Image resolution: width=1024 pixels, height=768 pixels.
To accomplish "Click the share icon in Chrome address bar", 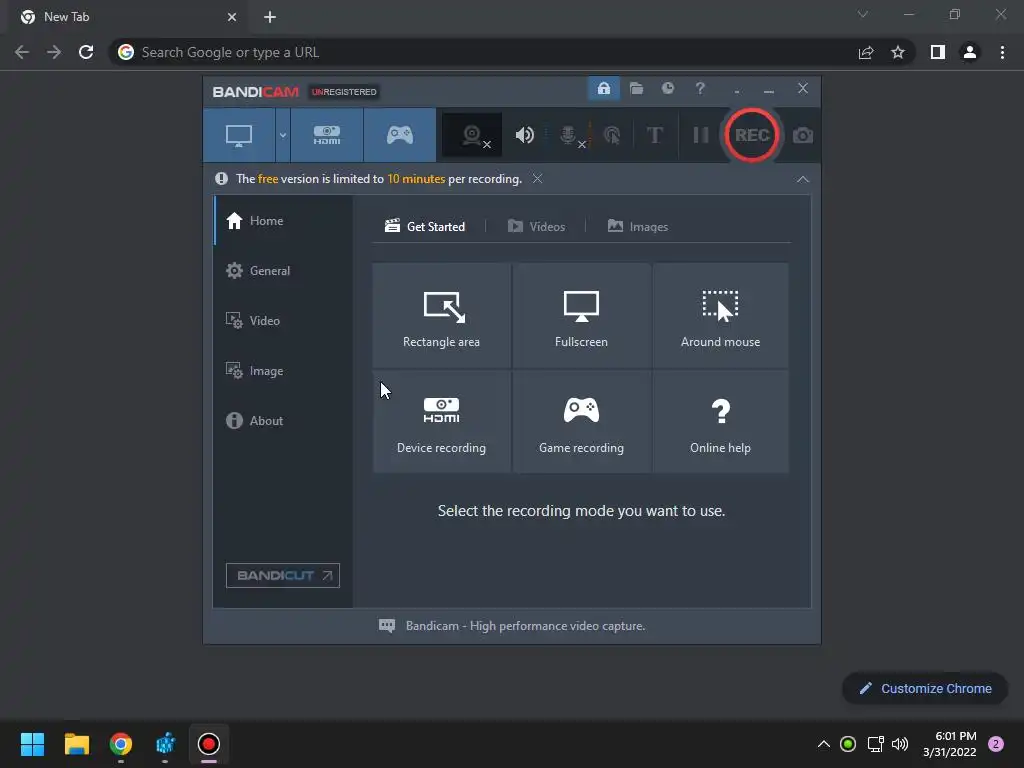I will 866,52.
